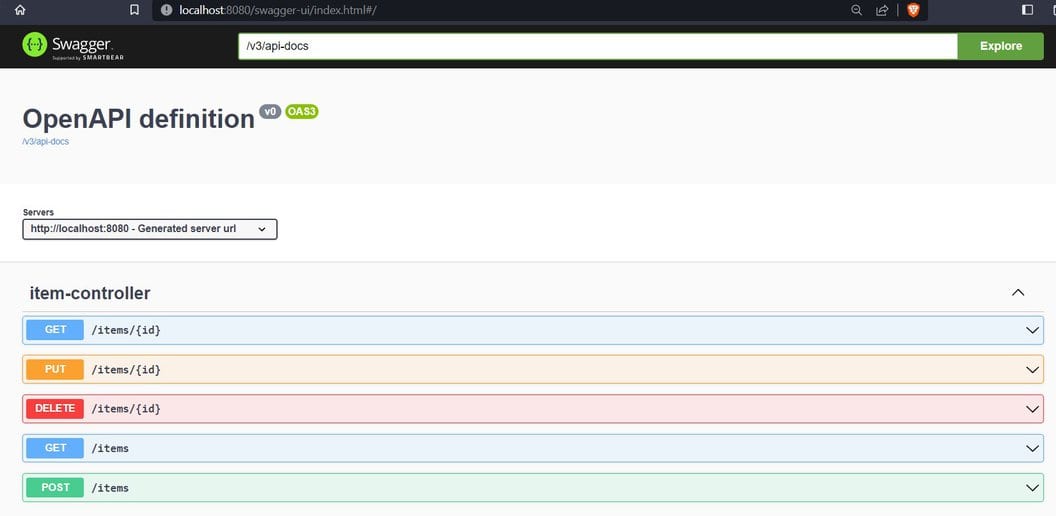Click the /items/{id} path in the DELETE row
The image size is (1056, 516).
126,409
